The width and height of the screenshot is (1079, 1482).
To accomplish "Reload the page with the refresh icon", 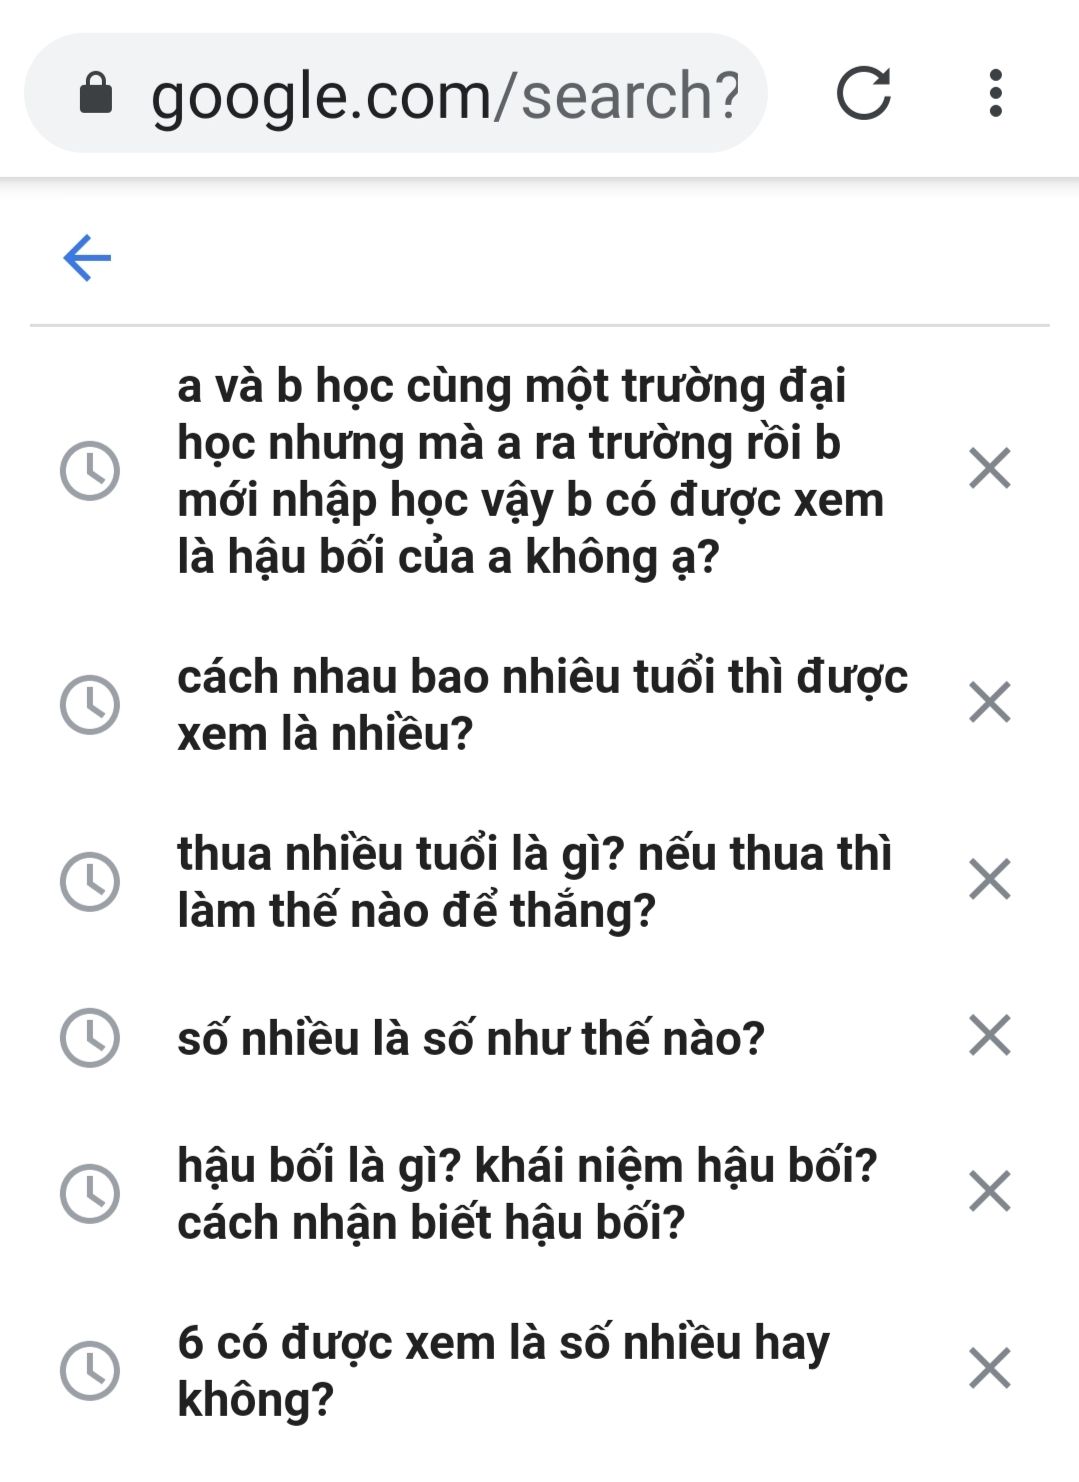I will click(x=863, y=93).
